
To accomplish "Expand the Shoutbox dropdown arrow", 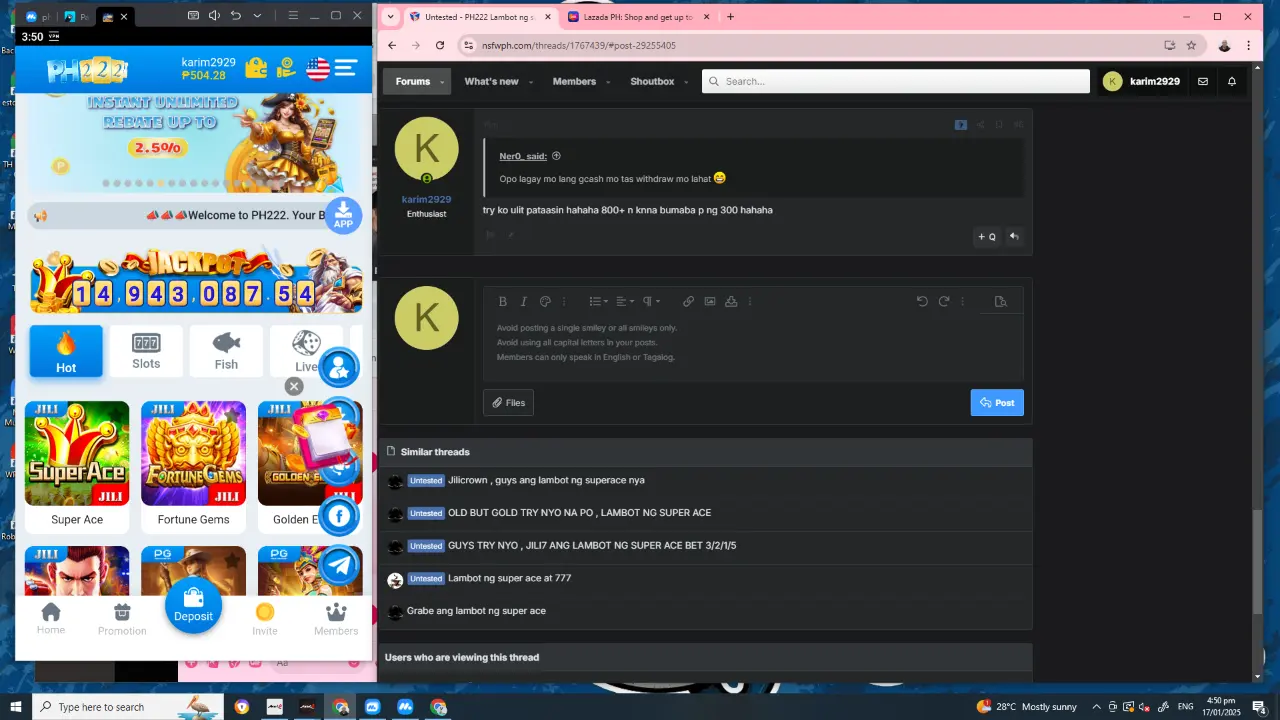I will (685, 82).
